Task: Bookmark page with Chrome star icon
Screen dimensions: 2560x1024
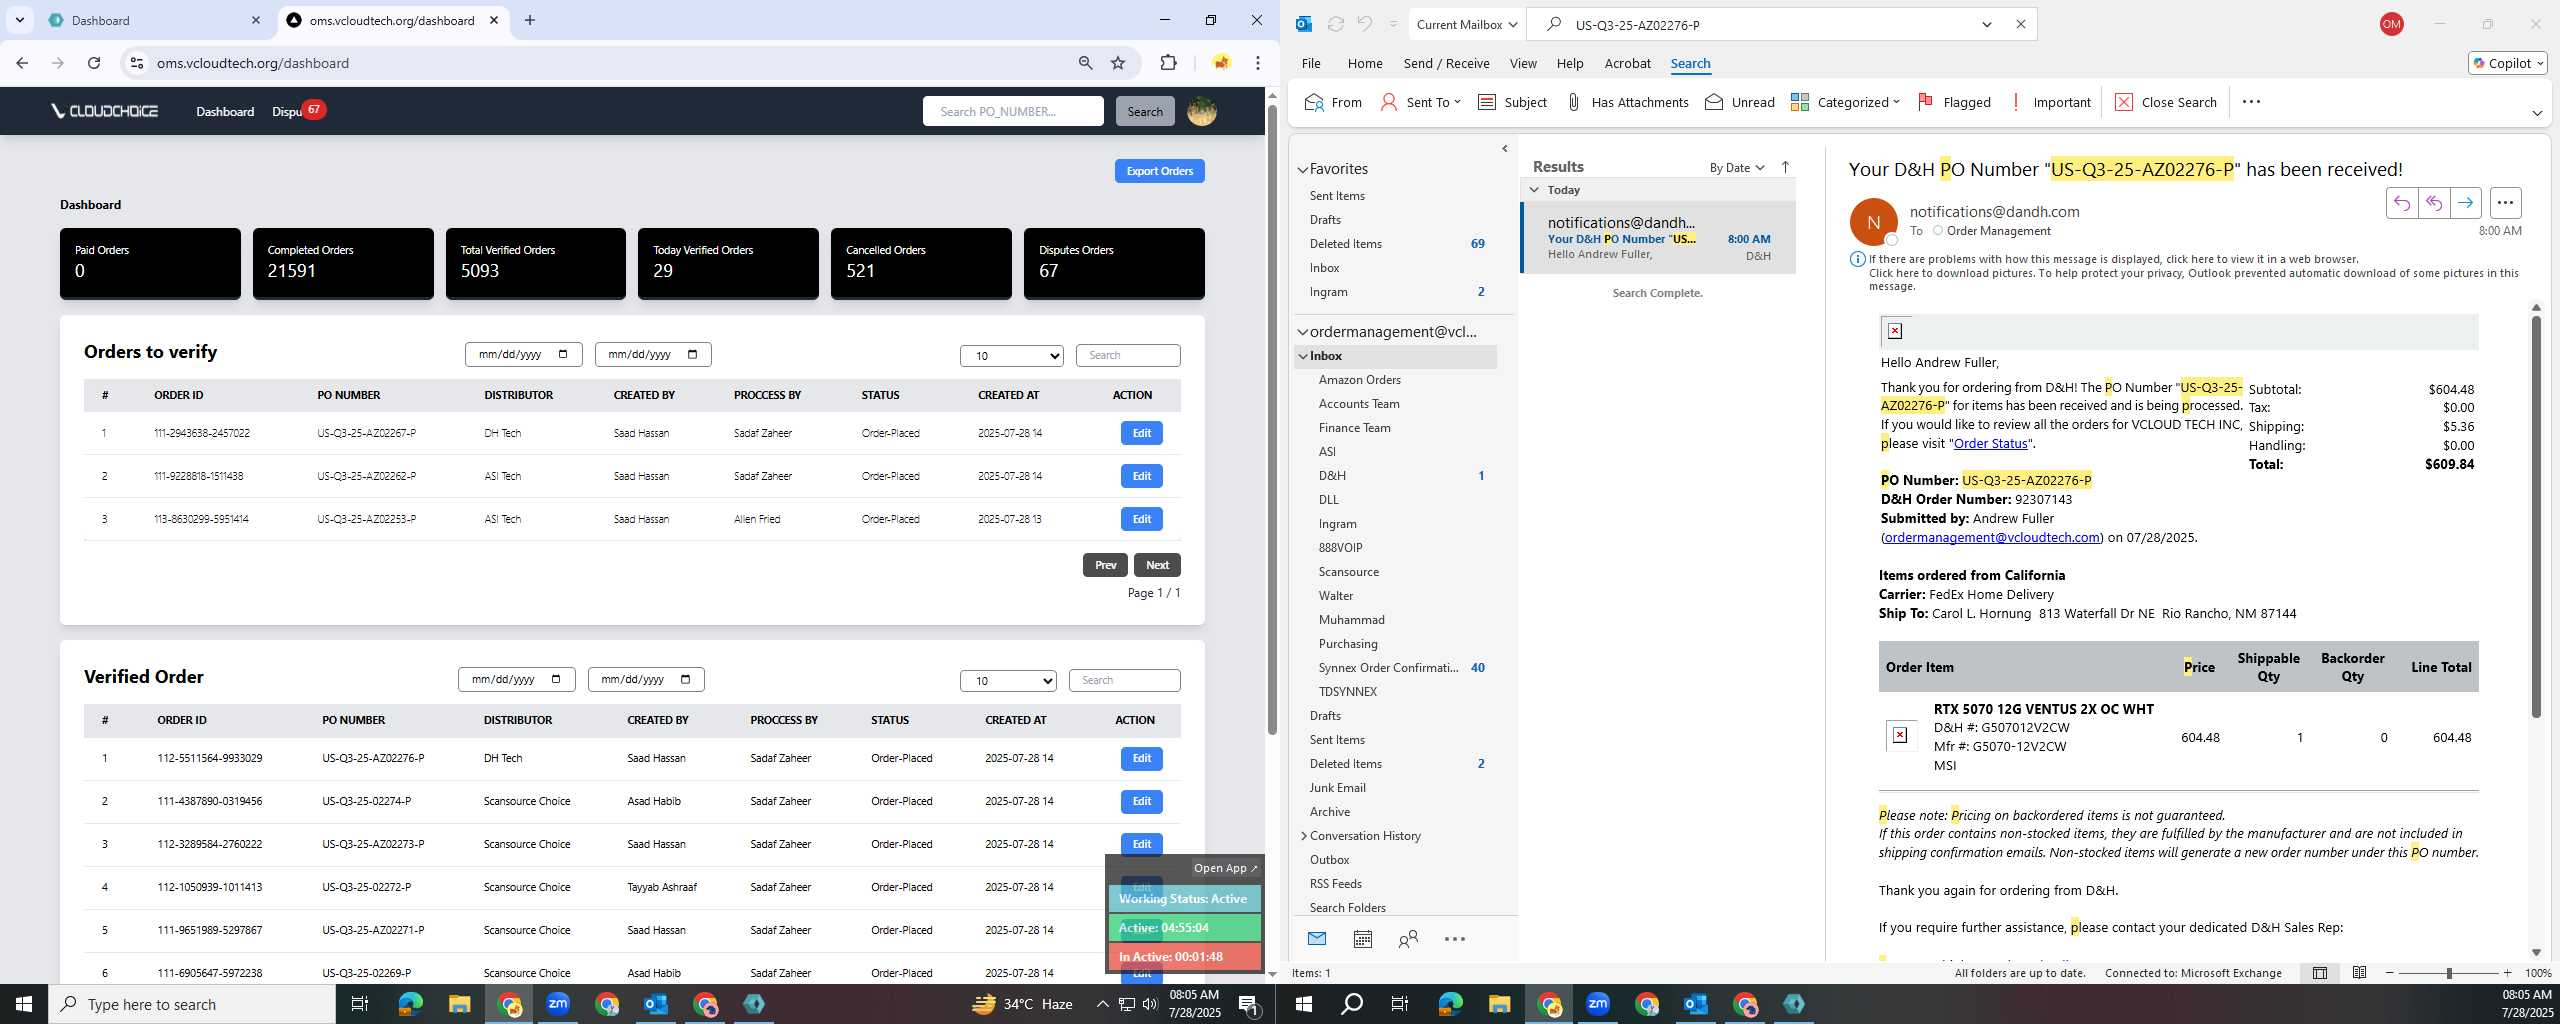Action: point(1118,63)
